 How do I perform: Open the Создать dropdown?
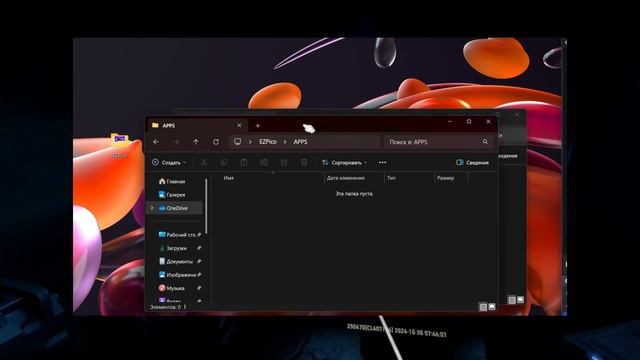169,162
